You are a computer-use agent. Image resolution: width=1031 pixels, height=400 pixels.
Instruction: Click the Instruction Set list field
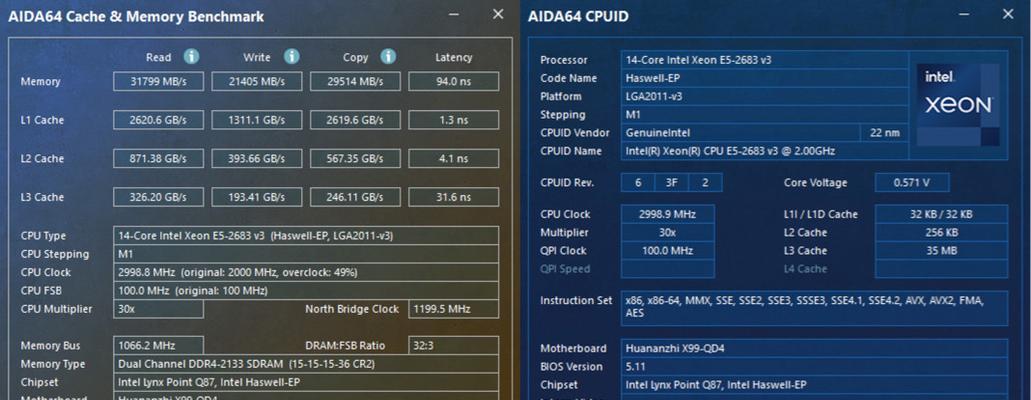(x=814, y=308)
